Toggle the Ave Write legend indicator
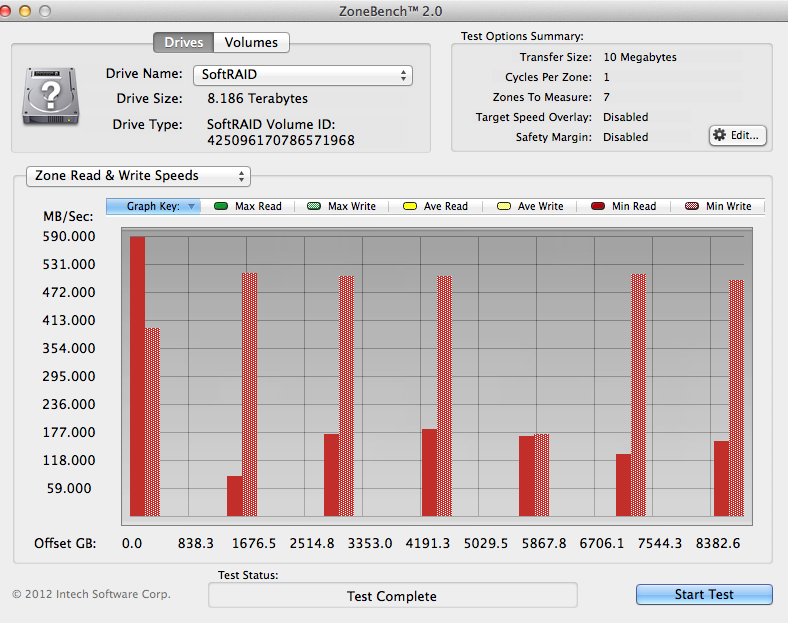 point(503,206)
